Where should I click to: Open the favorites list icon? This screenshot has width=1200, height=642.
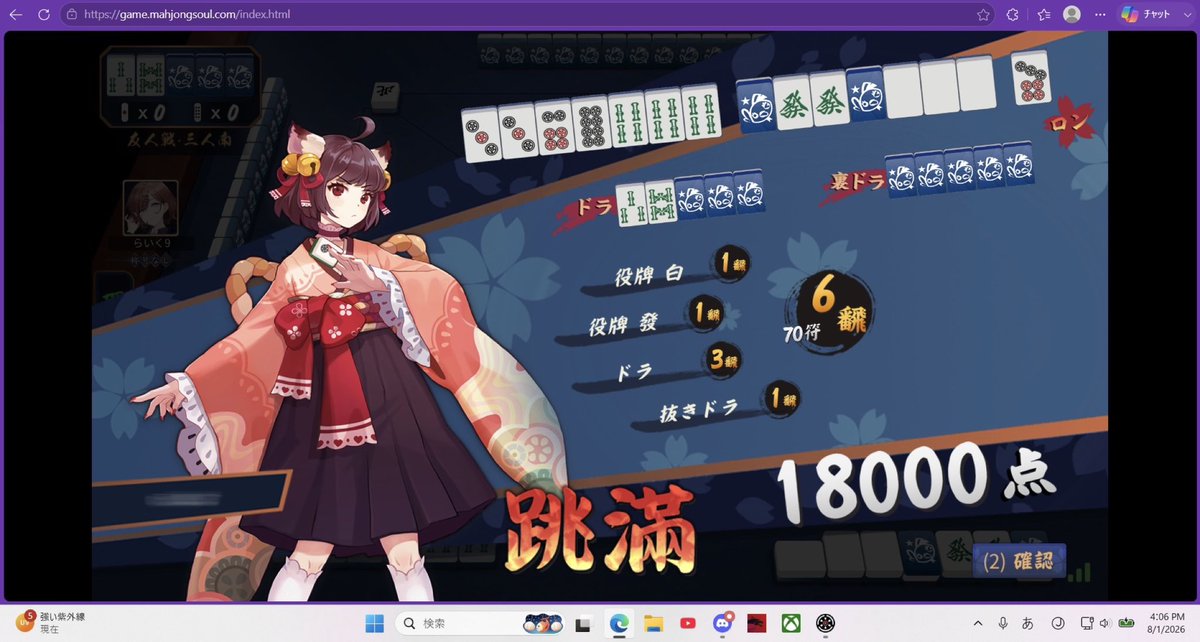click(1044, 15)
